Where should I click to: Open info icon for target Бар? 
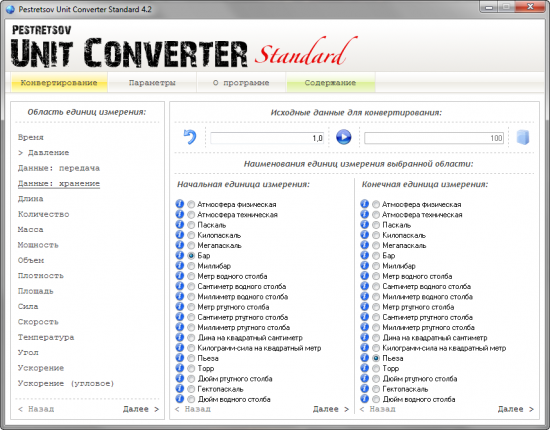point(364,255)
